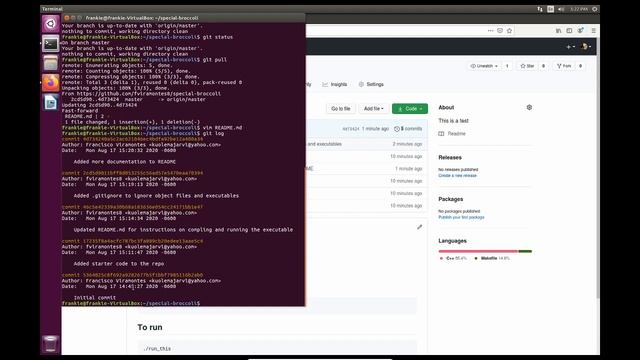Open Firefox Library icon

(558, 31)
